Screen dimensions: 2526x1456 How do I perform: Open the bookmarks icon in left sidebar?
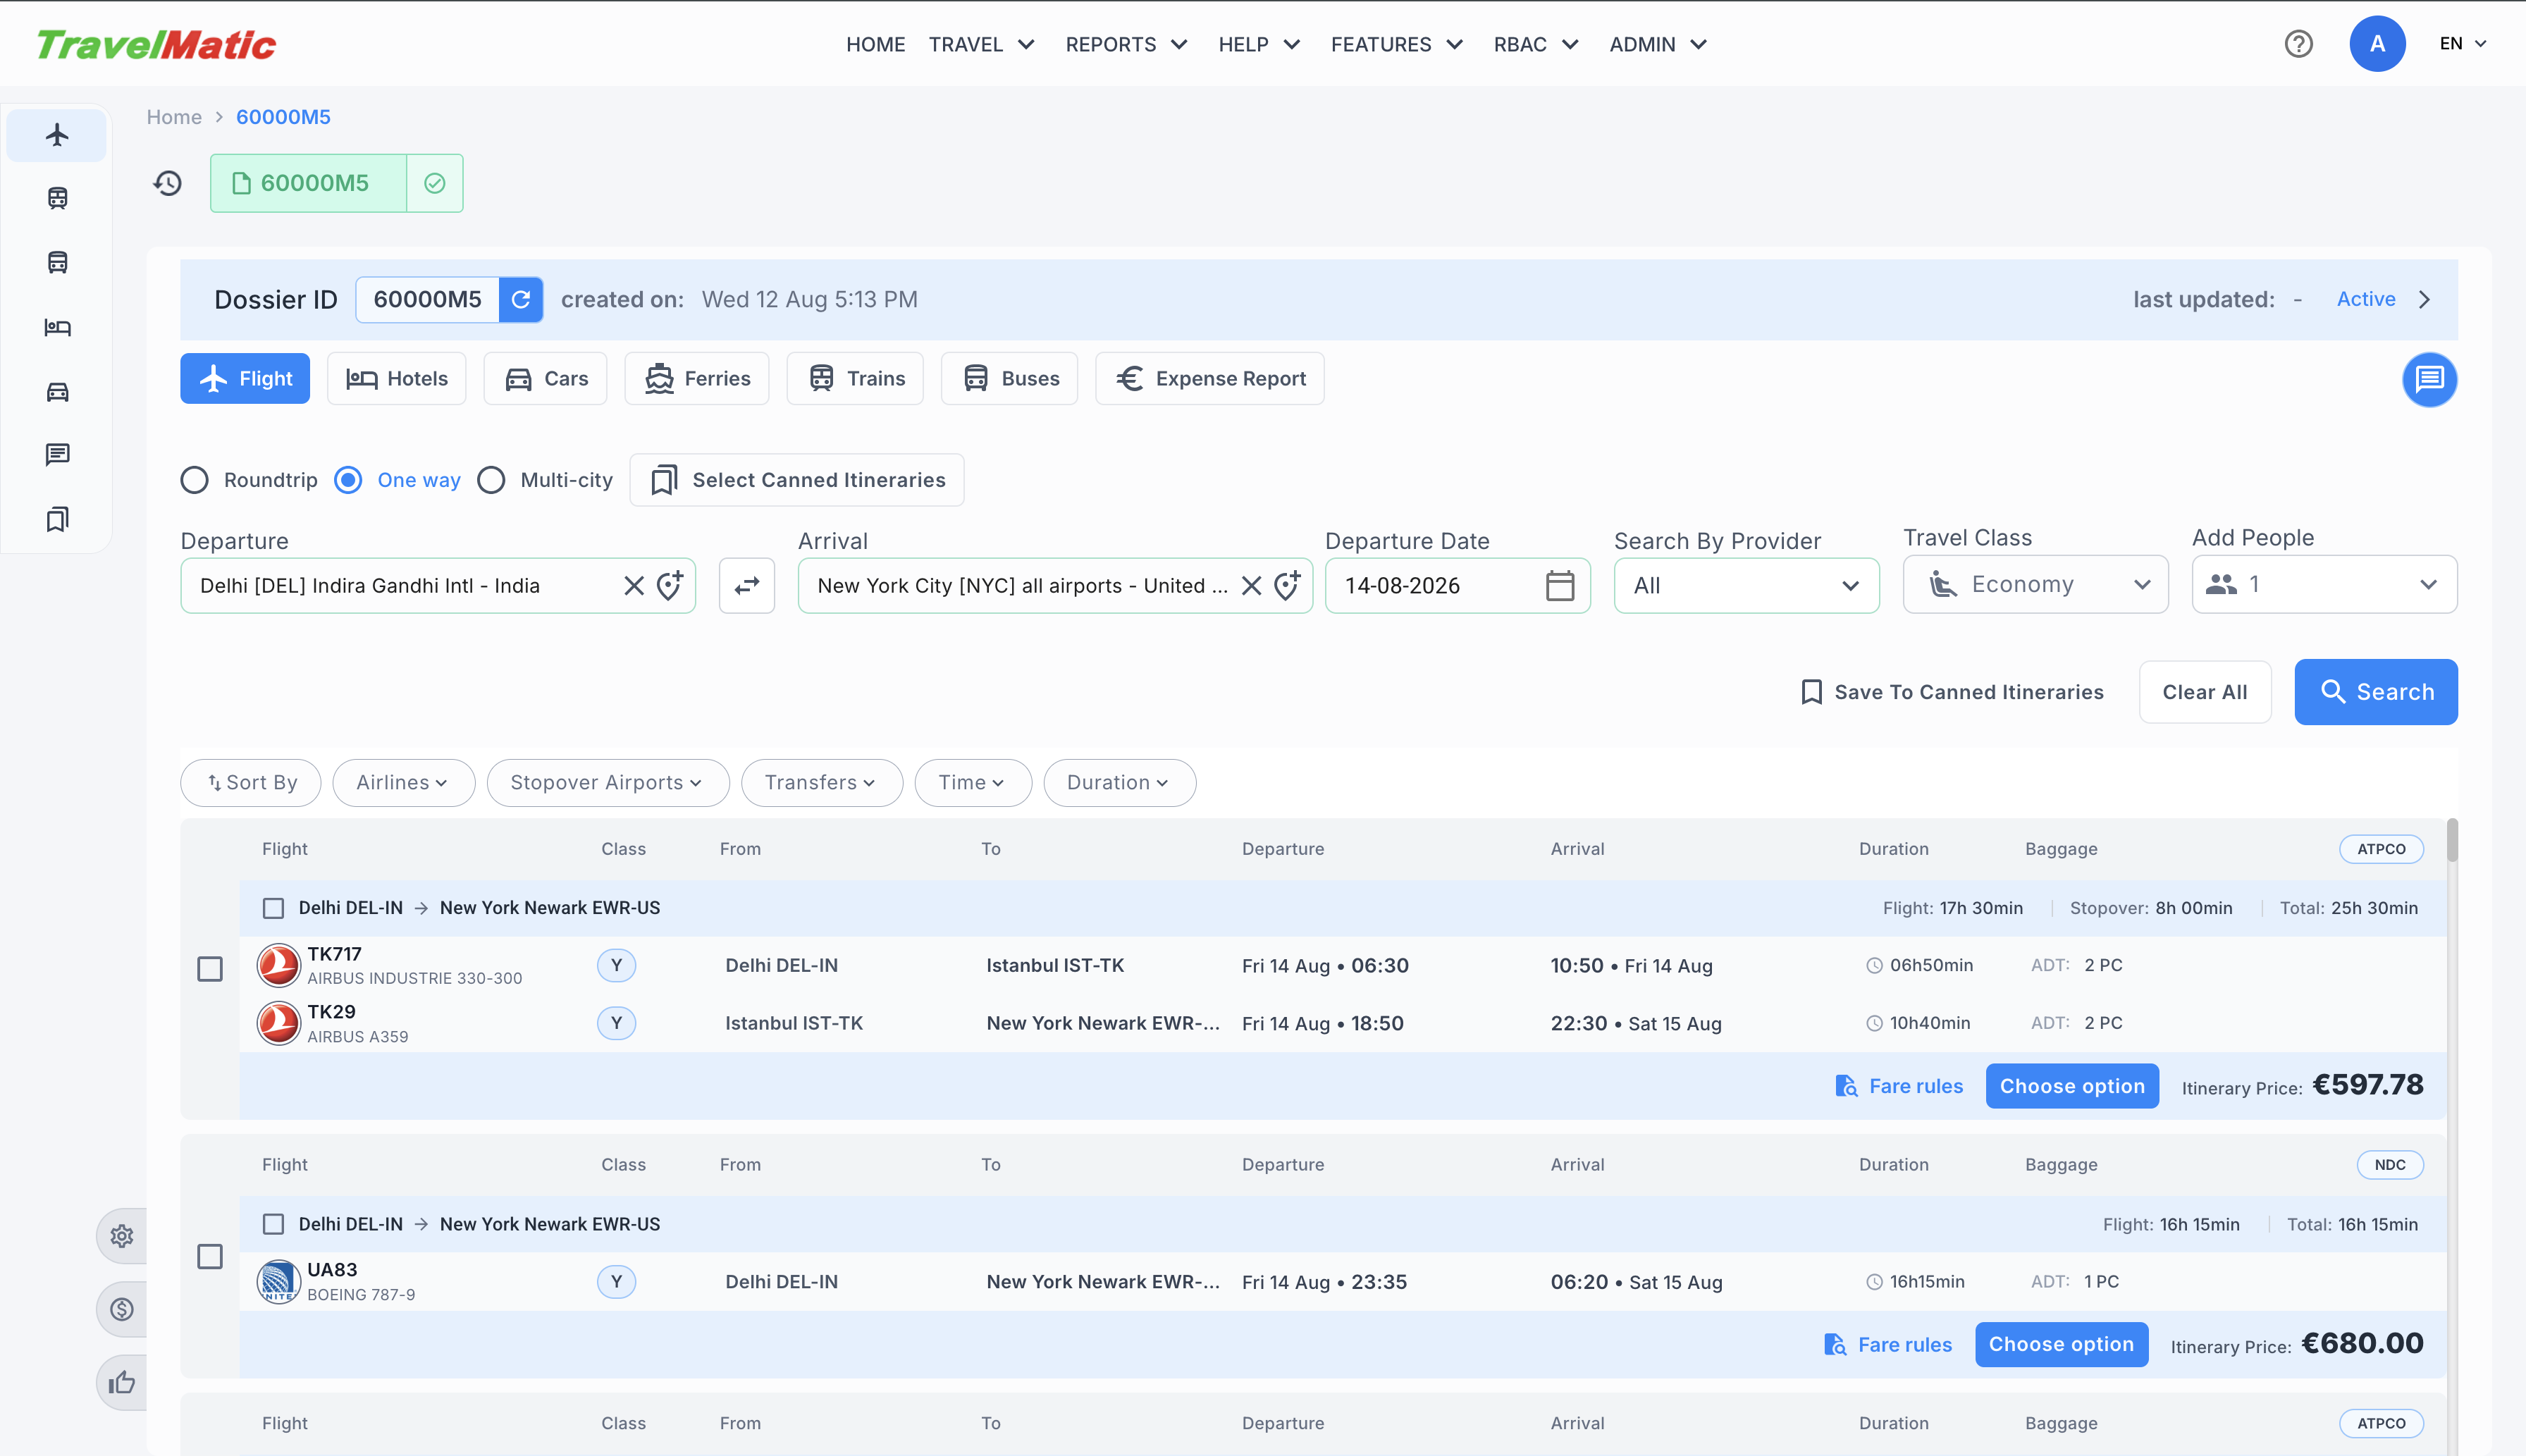click(57, 519)
